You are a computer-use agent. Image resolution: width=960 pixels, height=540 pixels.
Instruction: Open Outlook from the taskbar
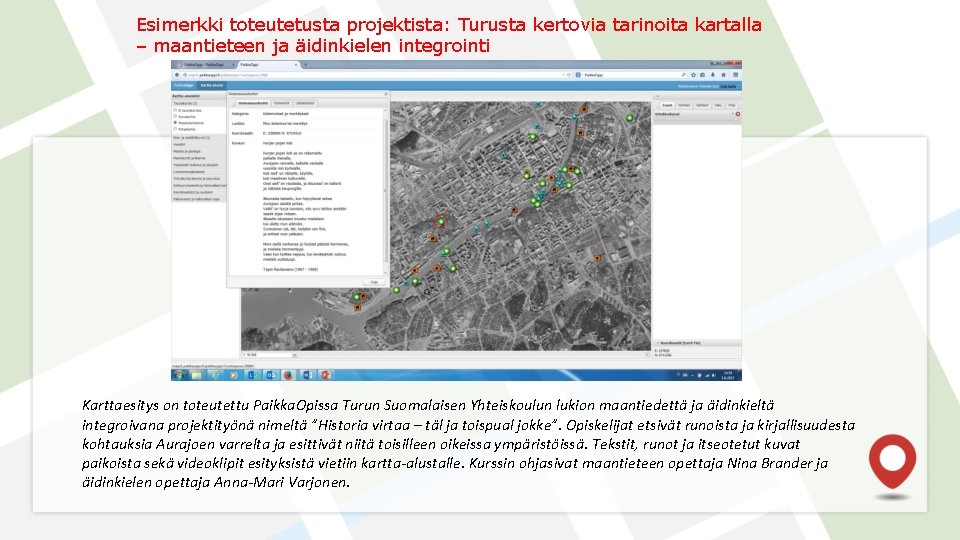pos(271,375)
